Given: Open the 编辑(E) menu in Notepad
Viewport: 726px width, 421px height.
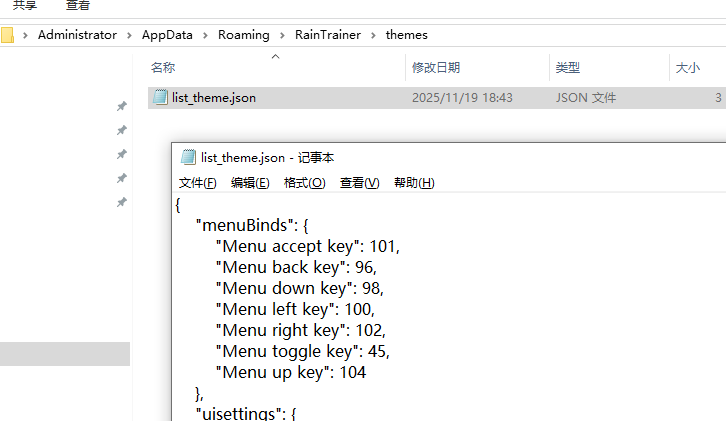Looking at the screenshot, I should coord(250,183).
